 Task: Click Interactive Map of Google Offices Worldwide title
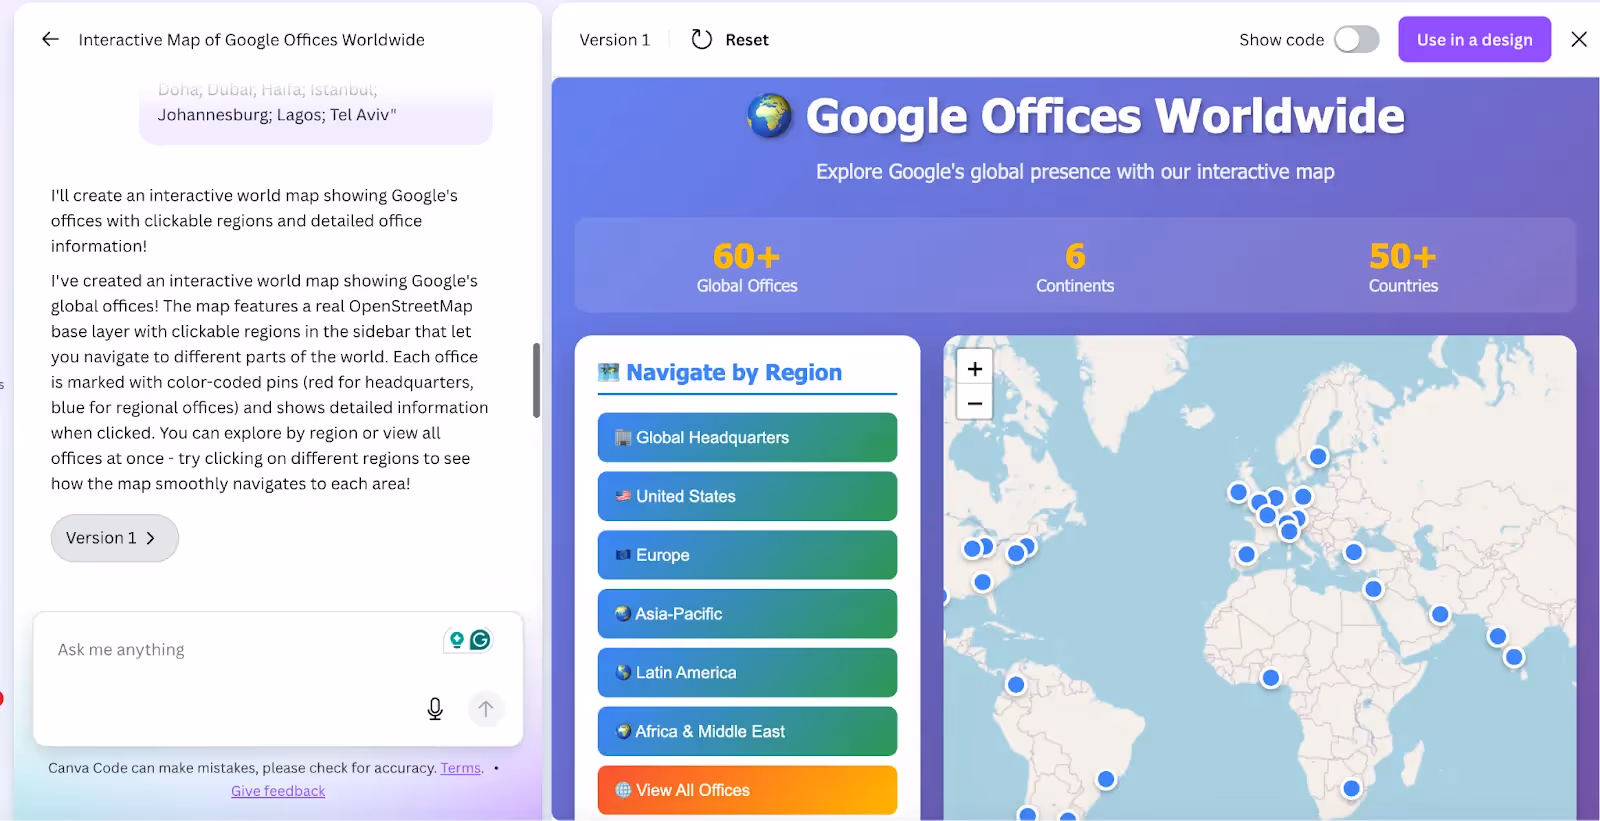(x=251, y=40)
